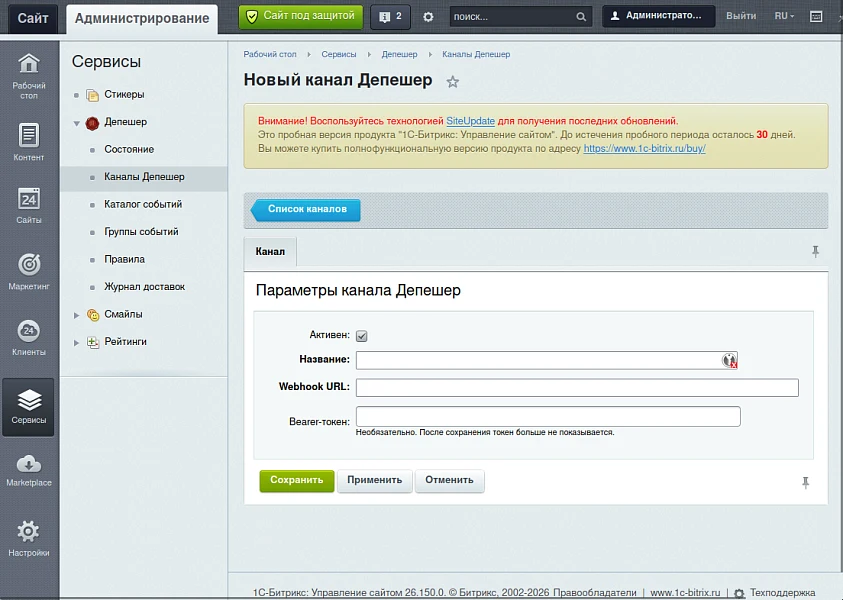
Task: Click the Отменить button
Action: click(449, 480)
